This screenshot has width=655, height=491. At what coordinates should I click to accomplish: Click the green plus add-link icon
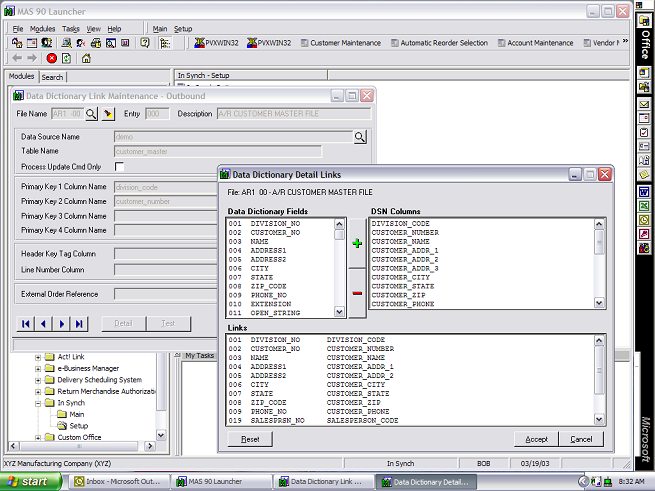click(x=357, y=243)
